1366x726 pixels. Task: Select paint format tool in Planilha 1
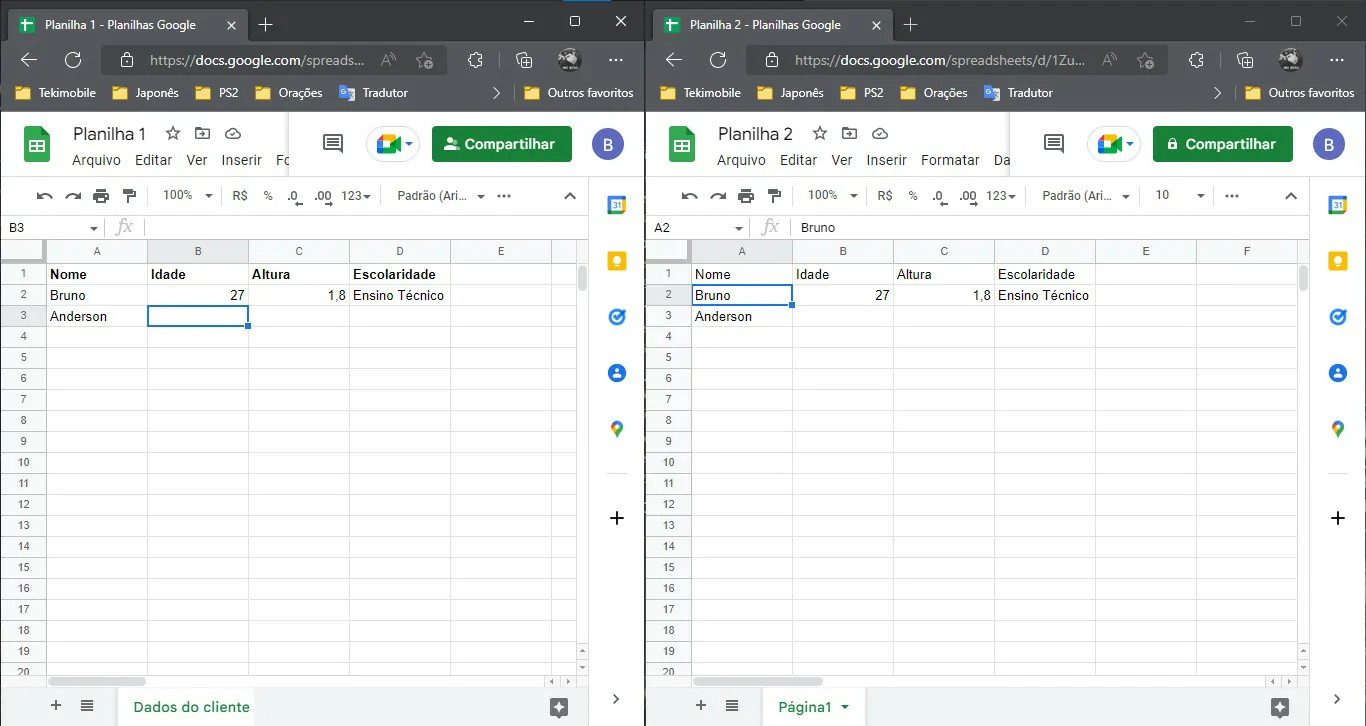128,196
